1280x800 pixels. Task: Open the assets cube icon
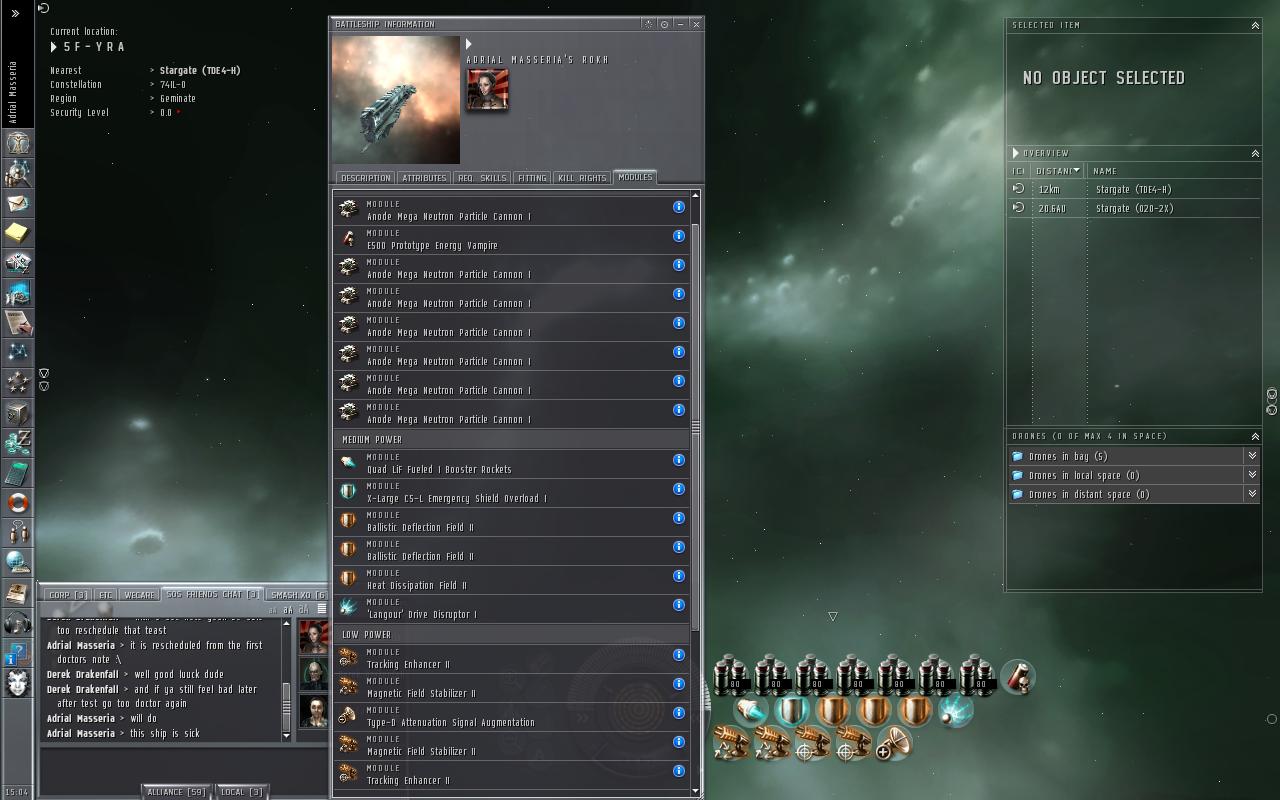(17, 412)
